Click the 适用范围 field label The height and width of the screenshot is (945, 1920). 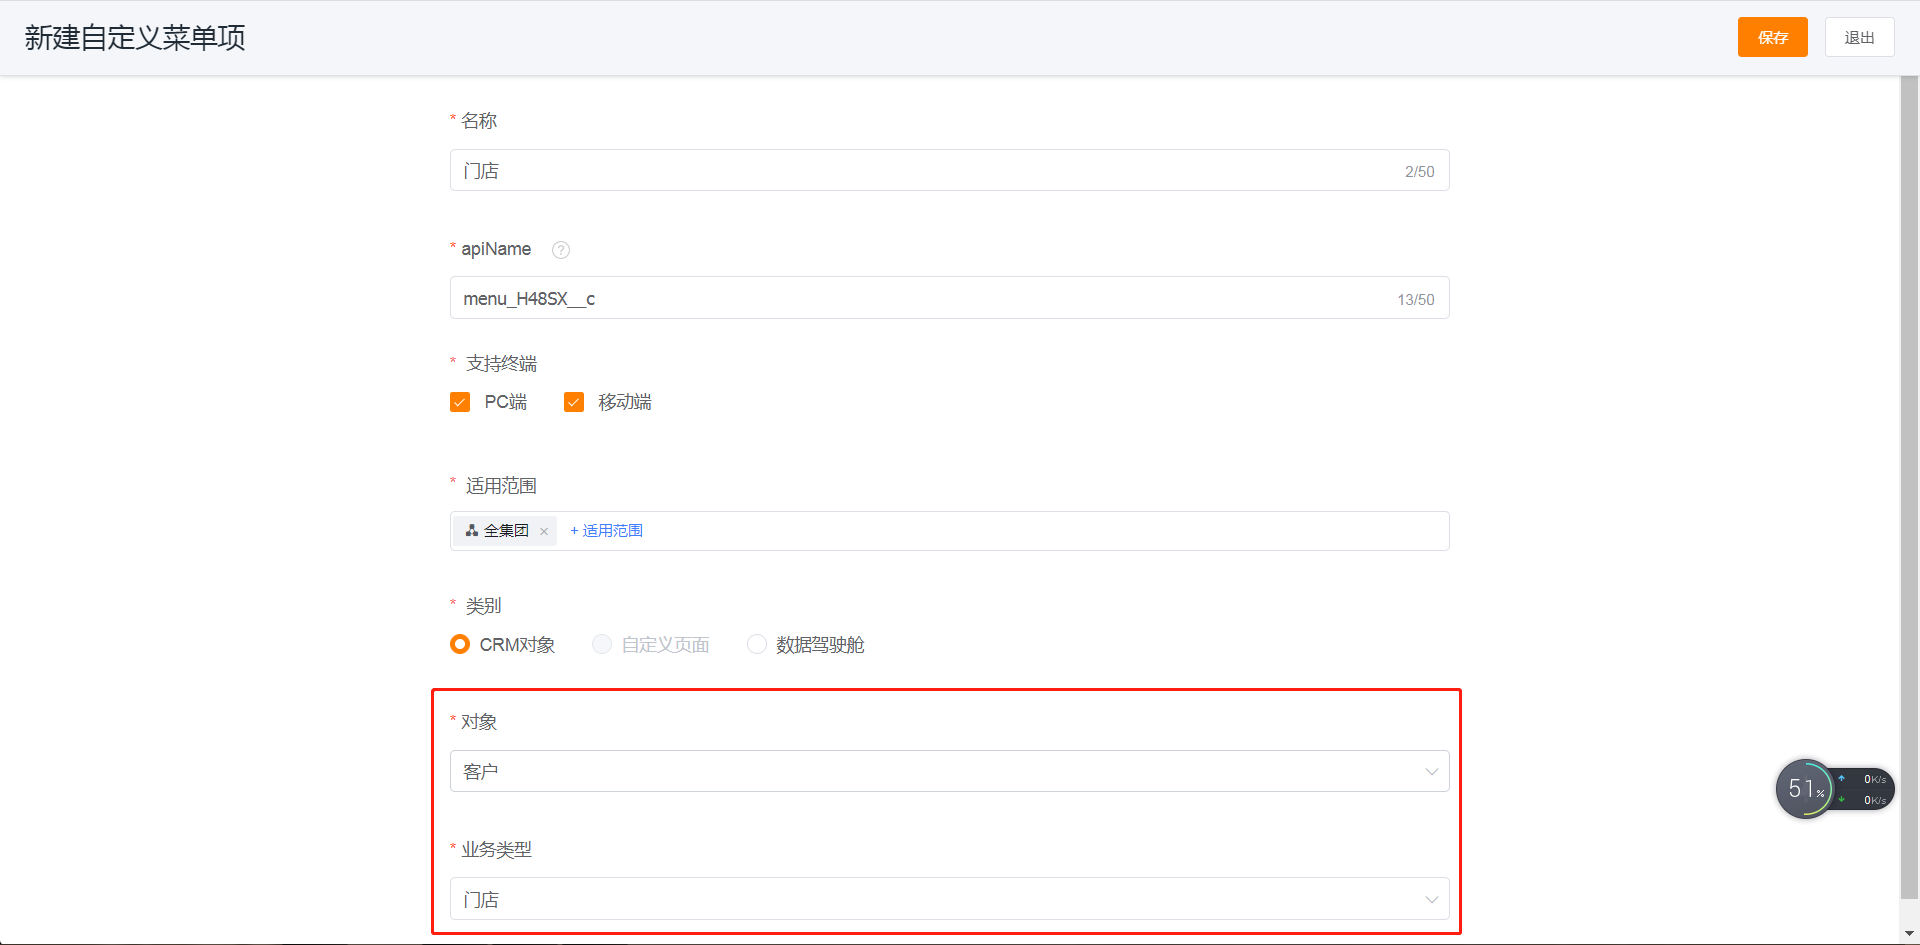501,486
